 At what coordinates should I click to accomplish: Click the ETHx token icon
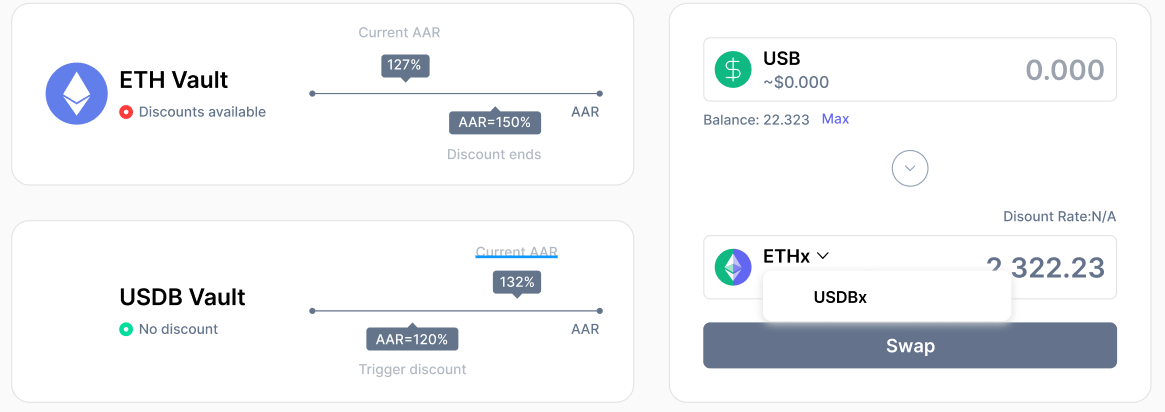733,267
